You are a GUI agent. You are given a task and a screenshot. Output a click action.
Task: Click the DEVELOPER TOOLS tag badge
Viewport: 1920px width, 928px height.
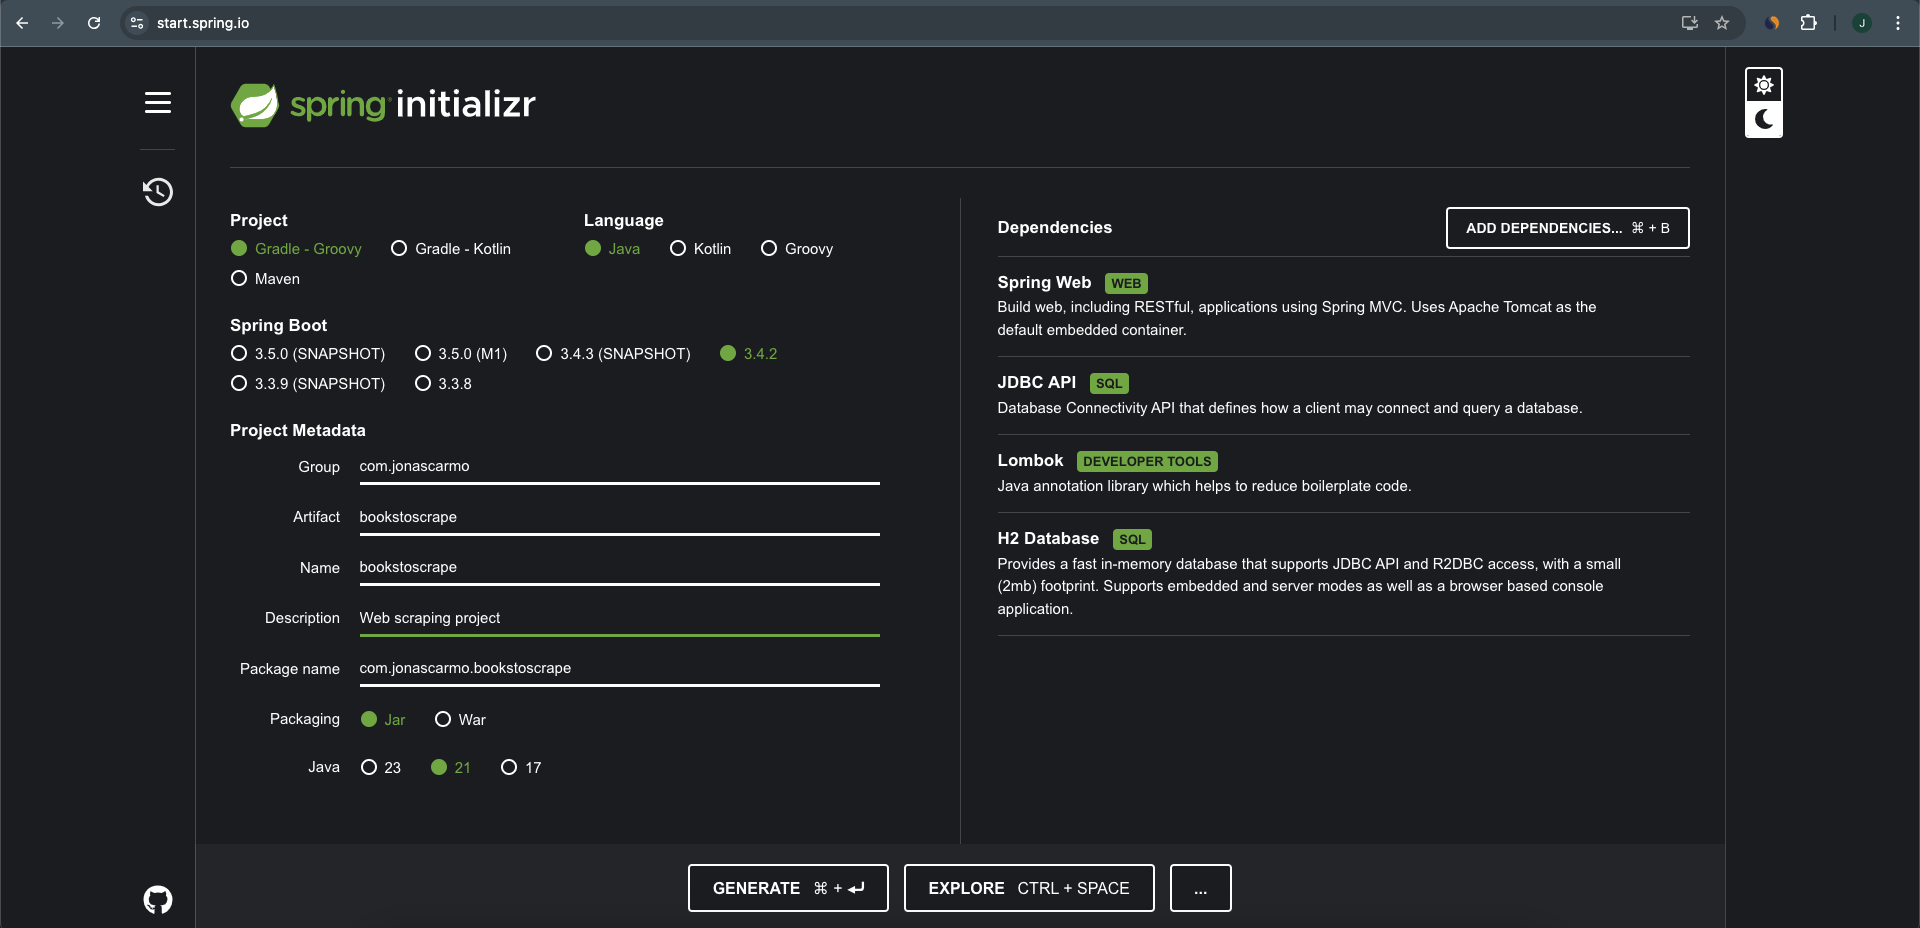pyautogui.click(x=1147, y=461)
